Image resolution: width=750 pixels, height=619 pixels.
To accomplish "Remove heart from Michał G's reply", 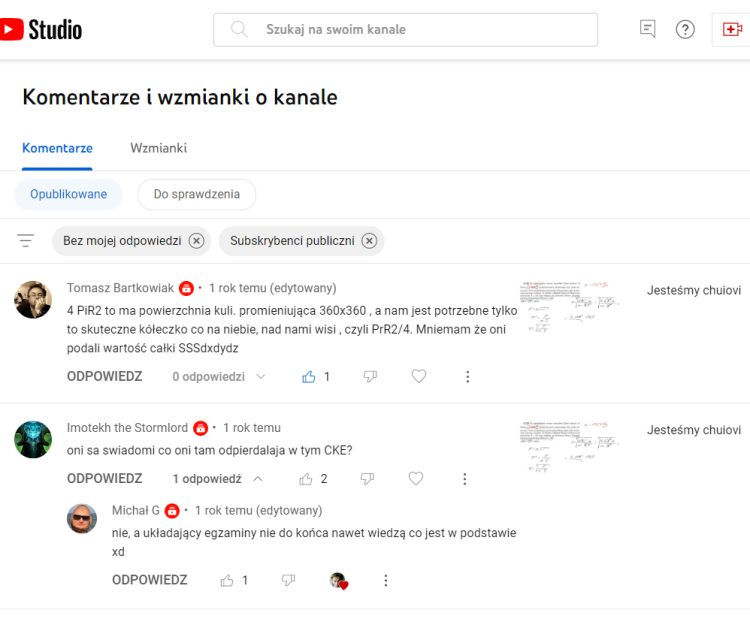I will pyautogui.click(x=339, y=580).
